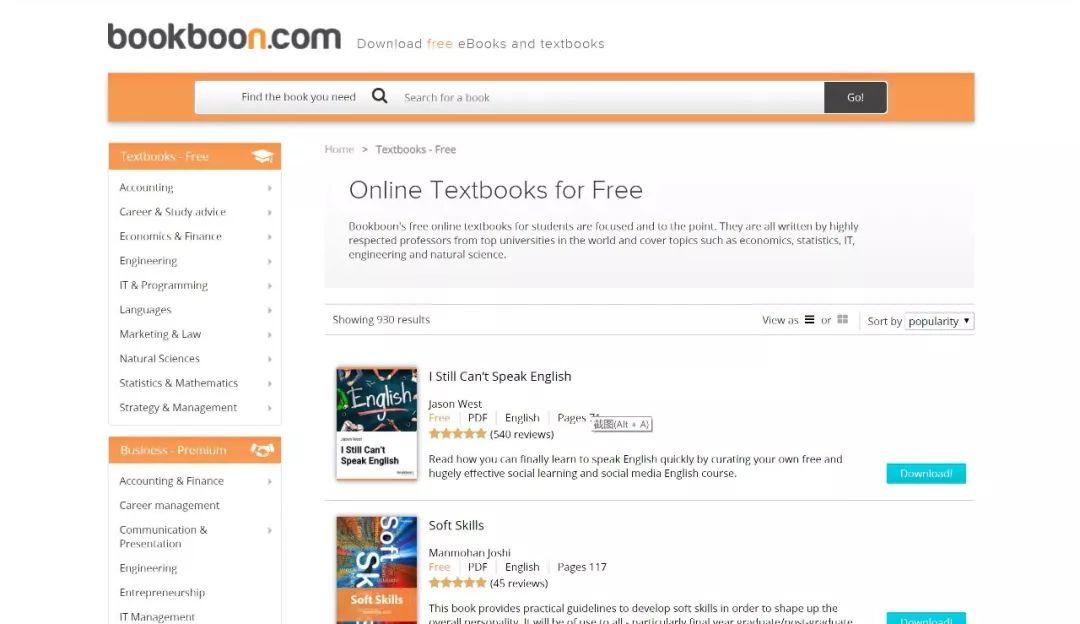Click the graduation cap icon in Textbooks header
Viewport: 1080px width, 624px height.
pyautogui.click(x=262, y=156)
